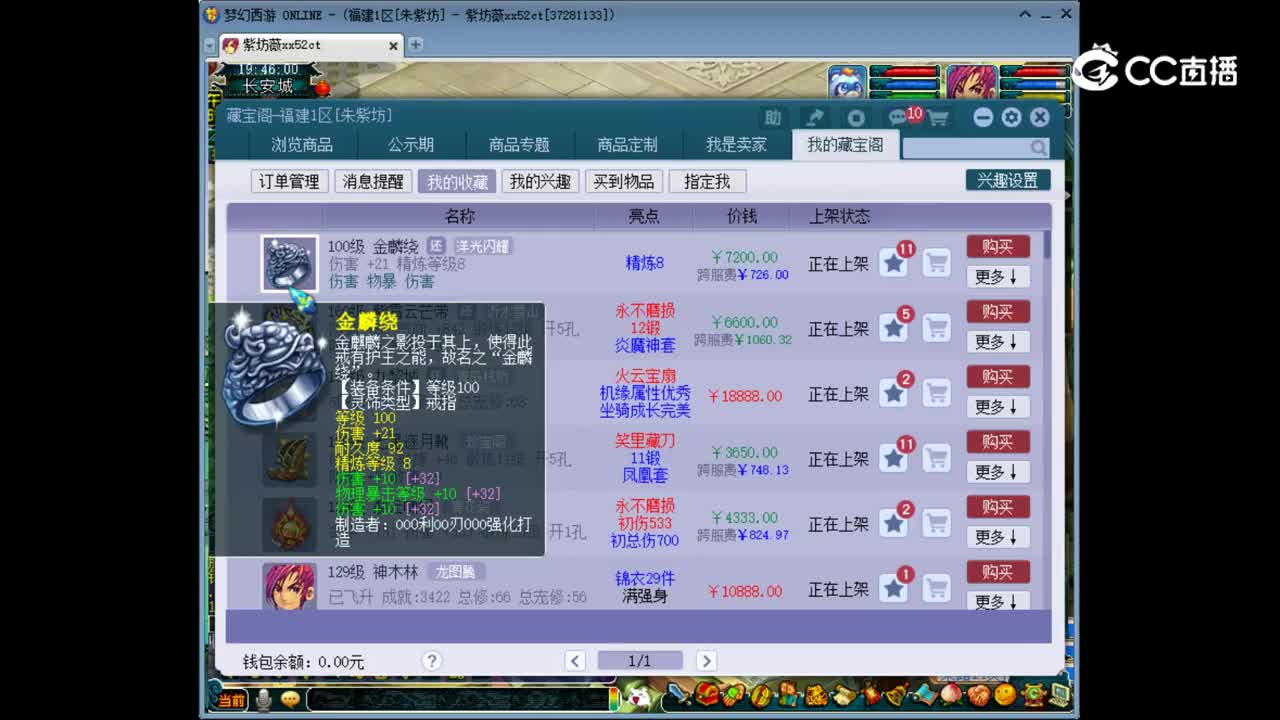
Task: Buy the 金麟绕 ring for ¥7200.00
Action: [998, 247]
